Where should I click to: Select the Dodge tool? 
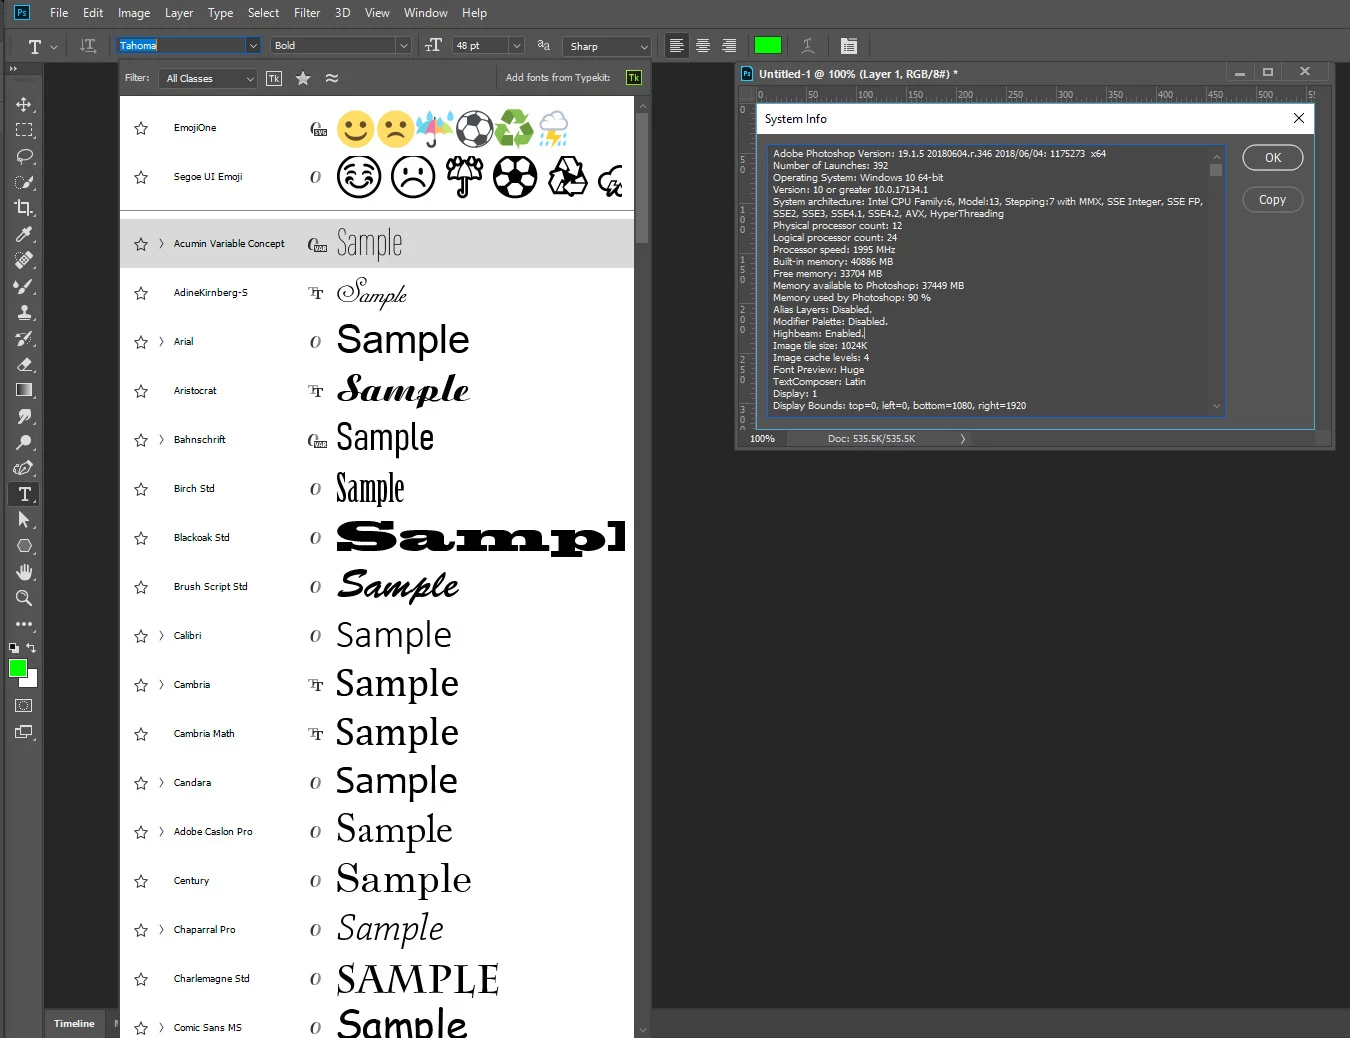coord(24,442)
